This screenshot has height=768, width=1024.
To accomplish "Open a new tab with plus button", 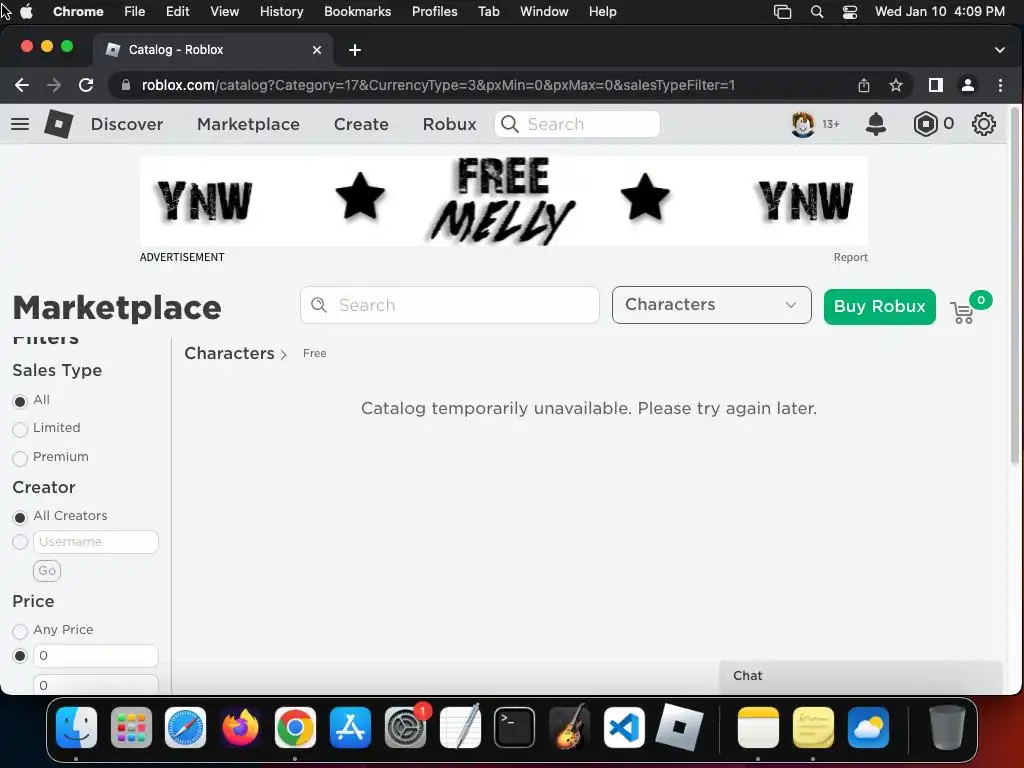I will [x=355, y=50].
